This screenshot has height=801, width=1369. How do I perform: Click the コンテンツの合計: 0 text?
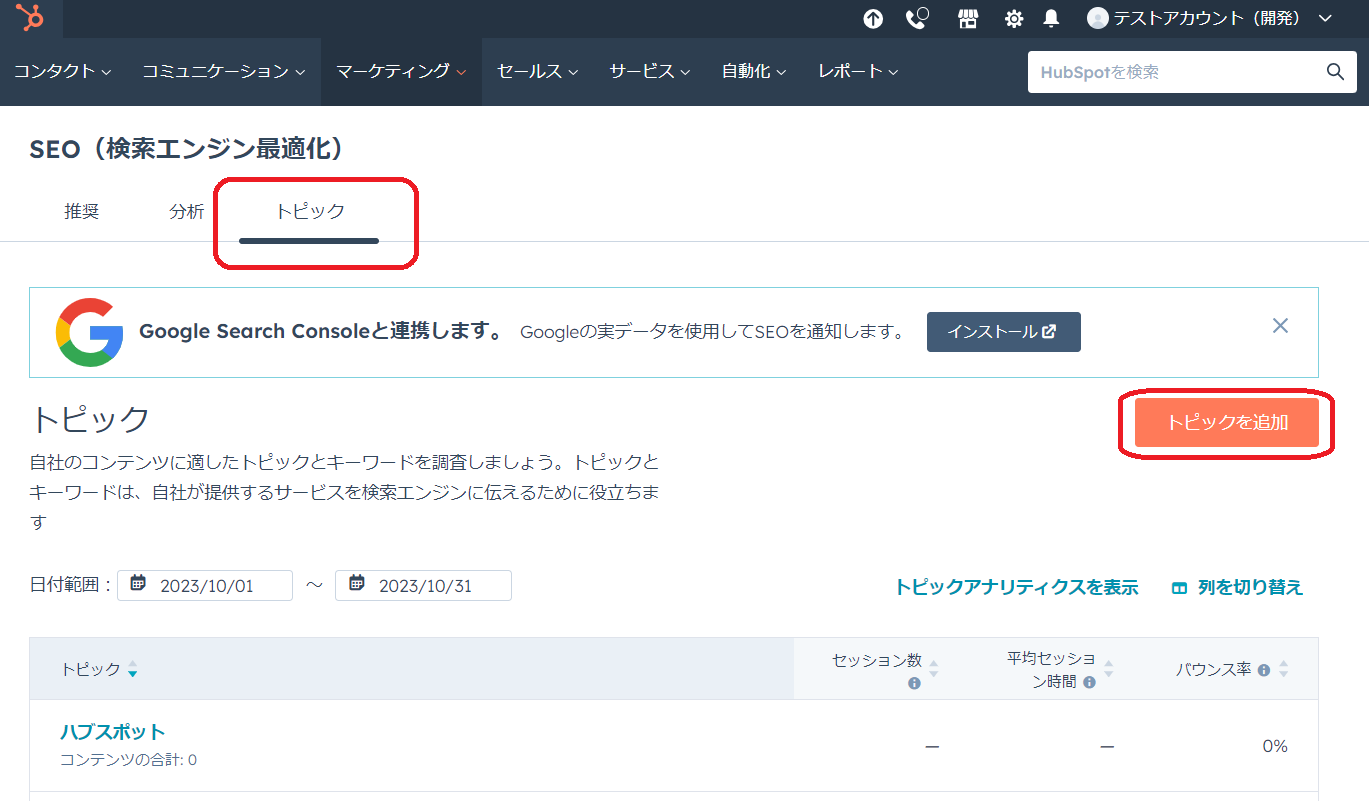pyautogui.click(x=128, y=760)
